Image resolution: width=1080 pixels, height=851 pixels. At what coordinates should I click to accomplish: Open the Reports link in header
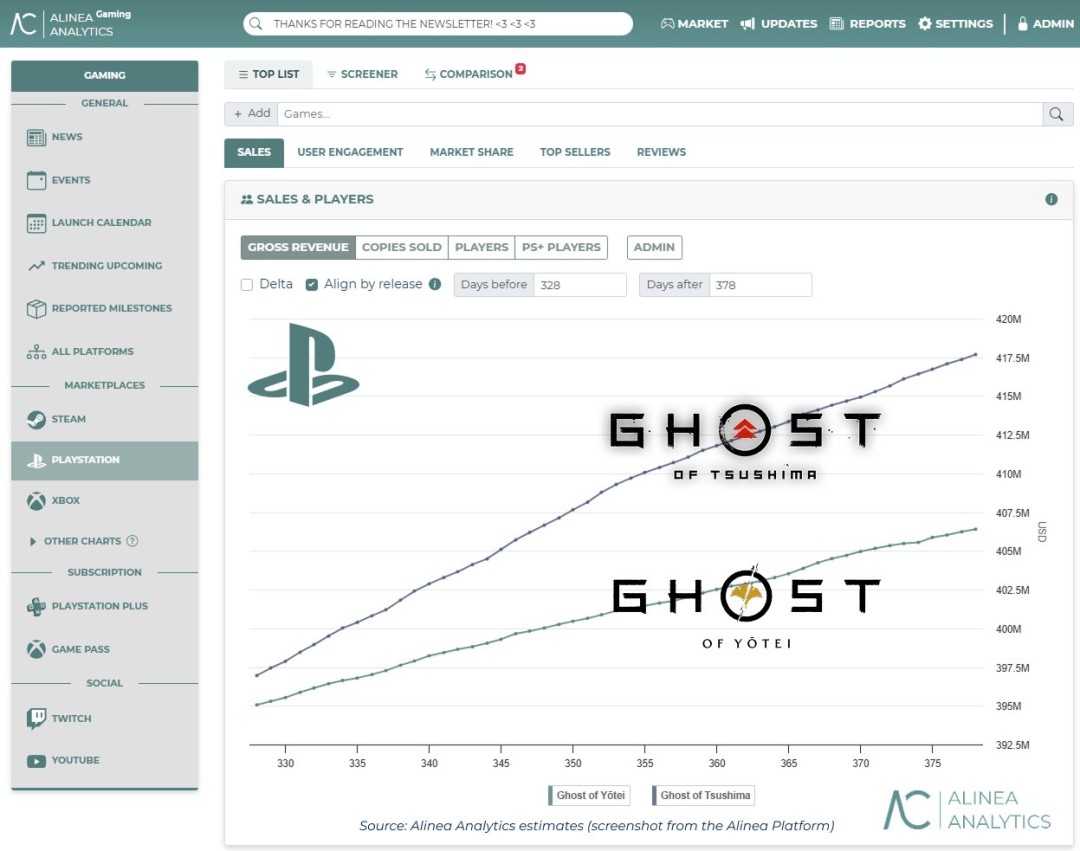click(868, 23)
